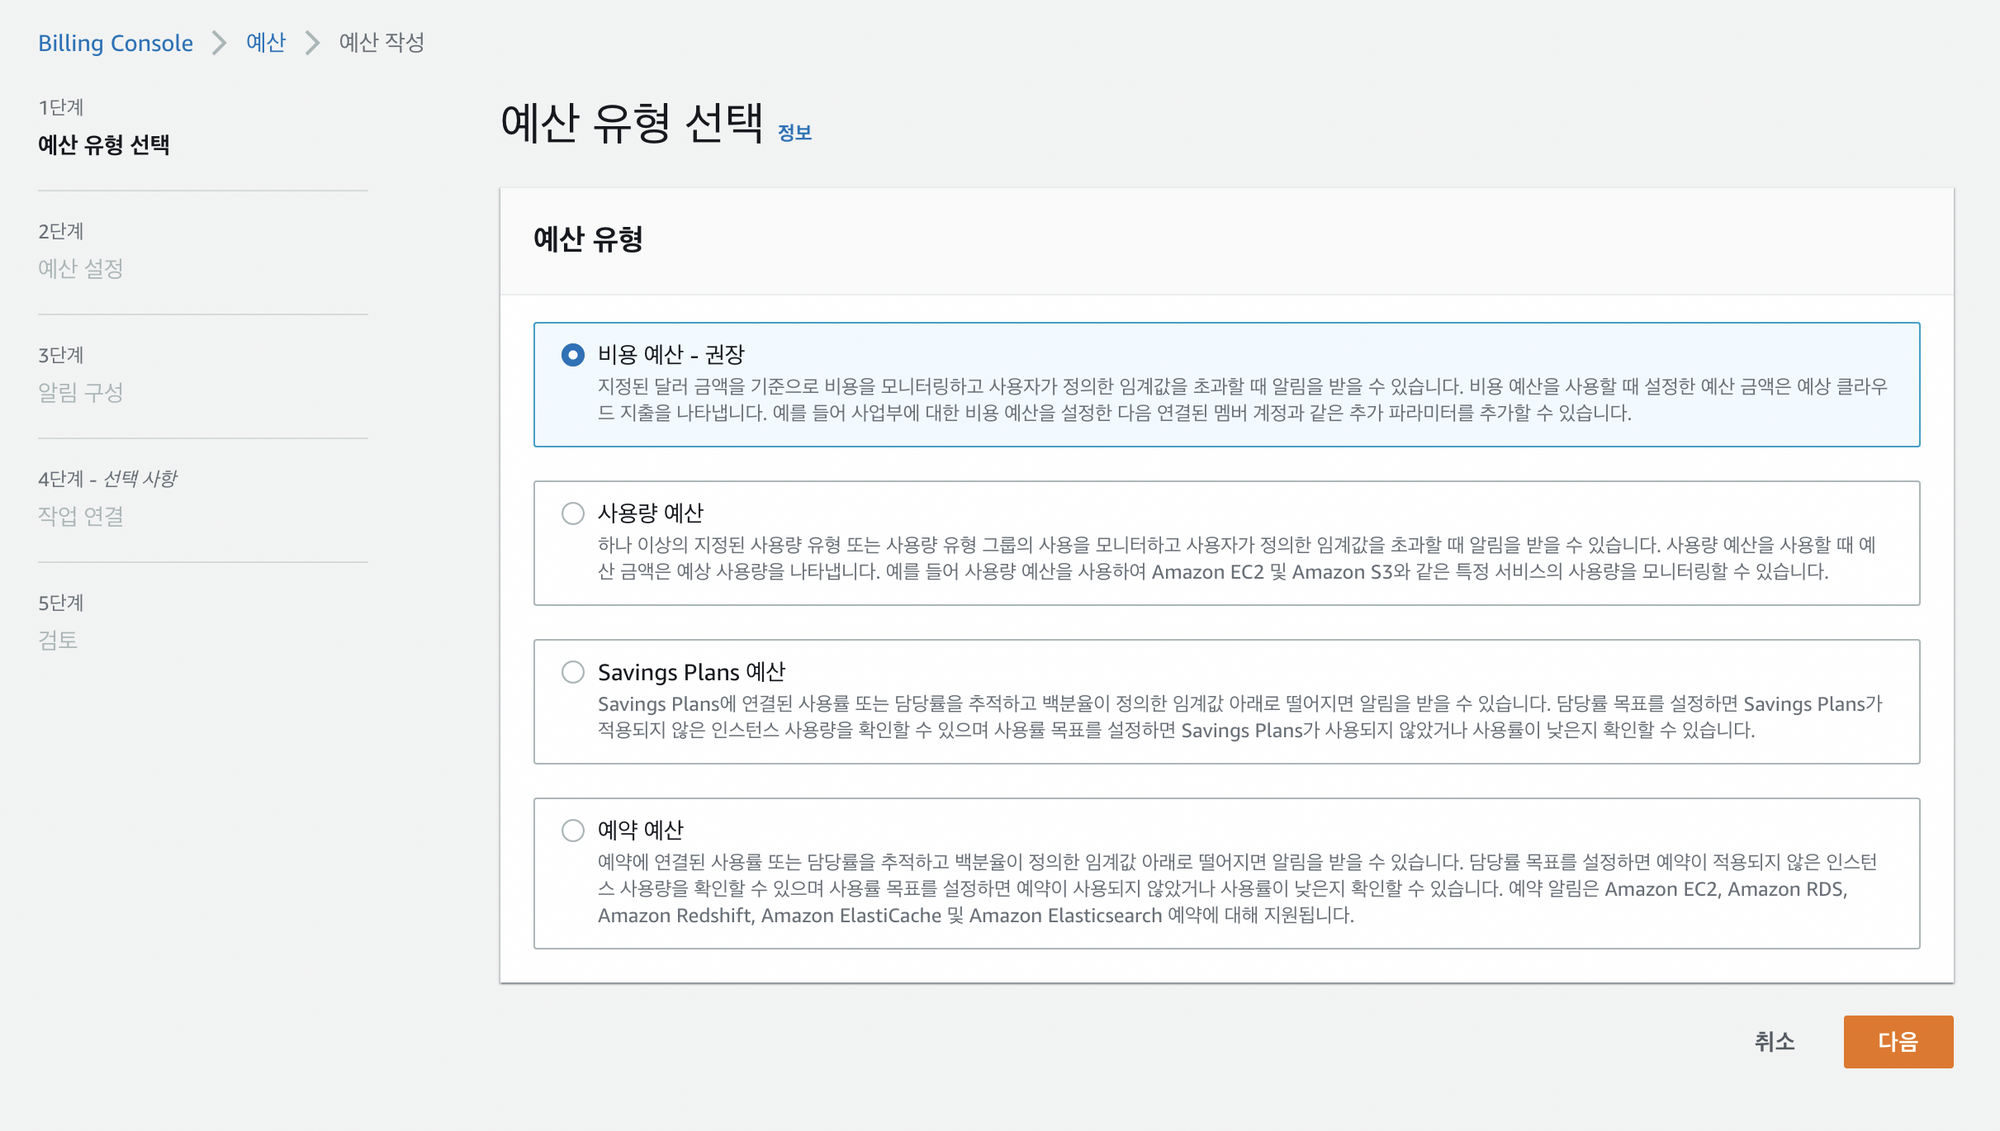Click step 3 알림 구성

(x=80, y=393)
